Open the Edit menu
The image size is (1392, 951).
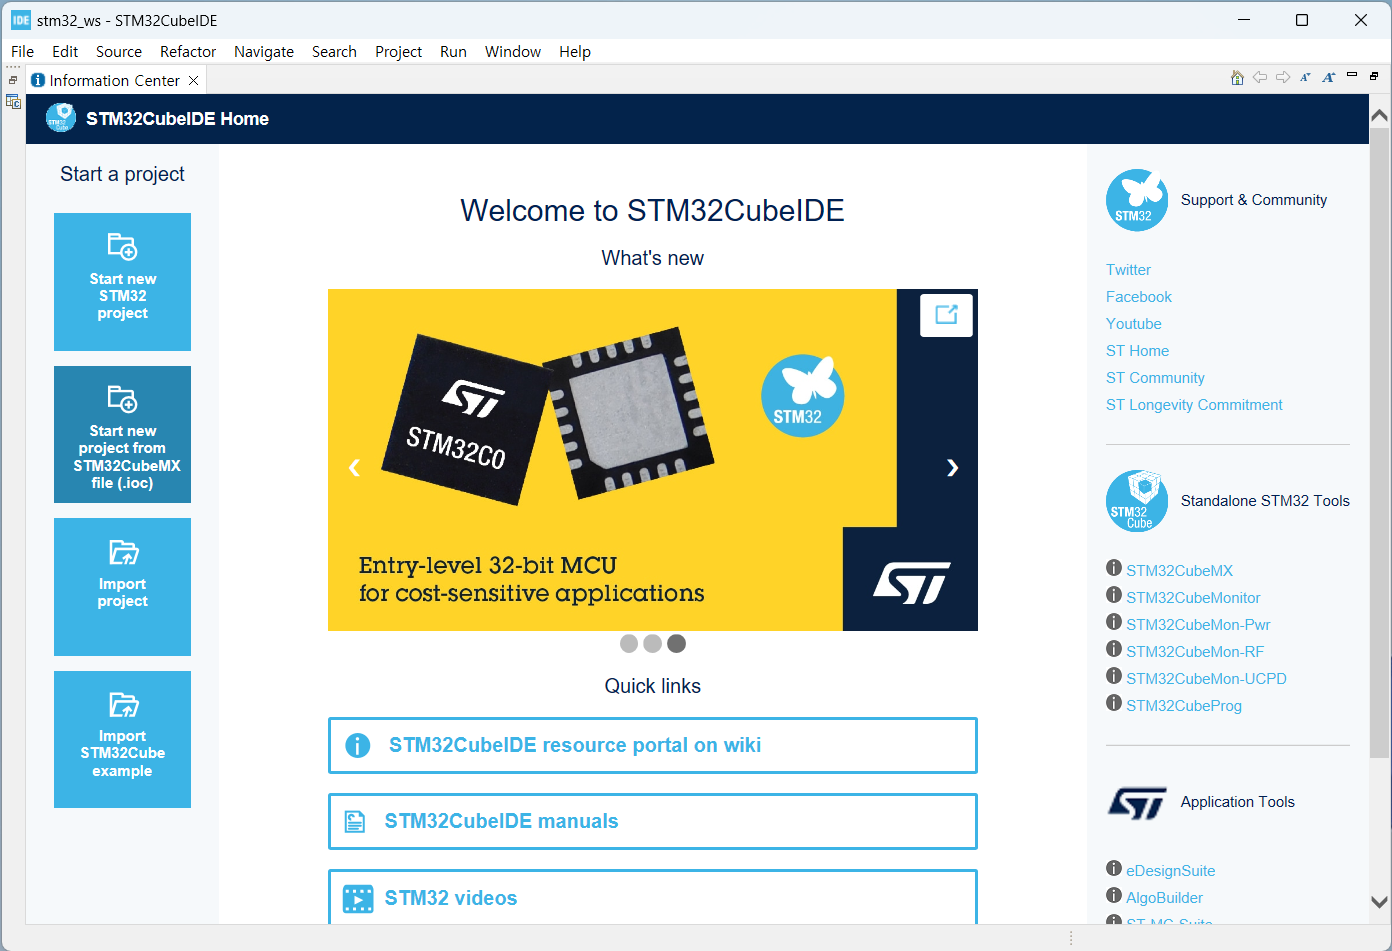pyautogui.click(x=65, y=52)
